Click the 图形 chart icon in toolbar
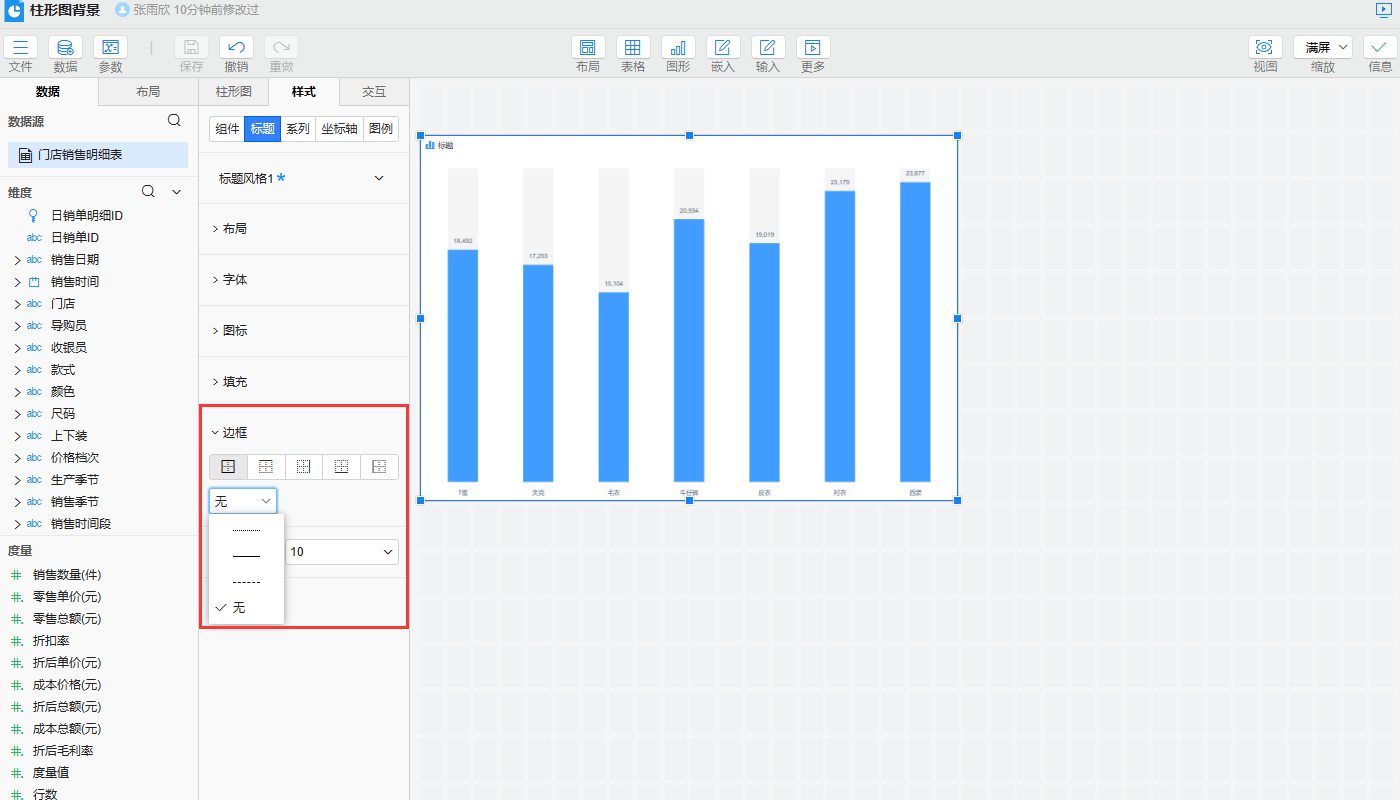Viewport: 1400px width, 800px height. [x=678, y=47]
